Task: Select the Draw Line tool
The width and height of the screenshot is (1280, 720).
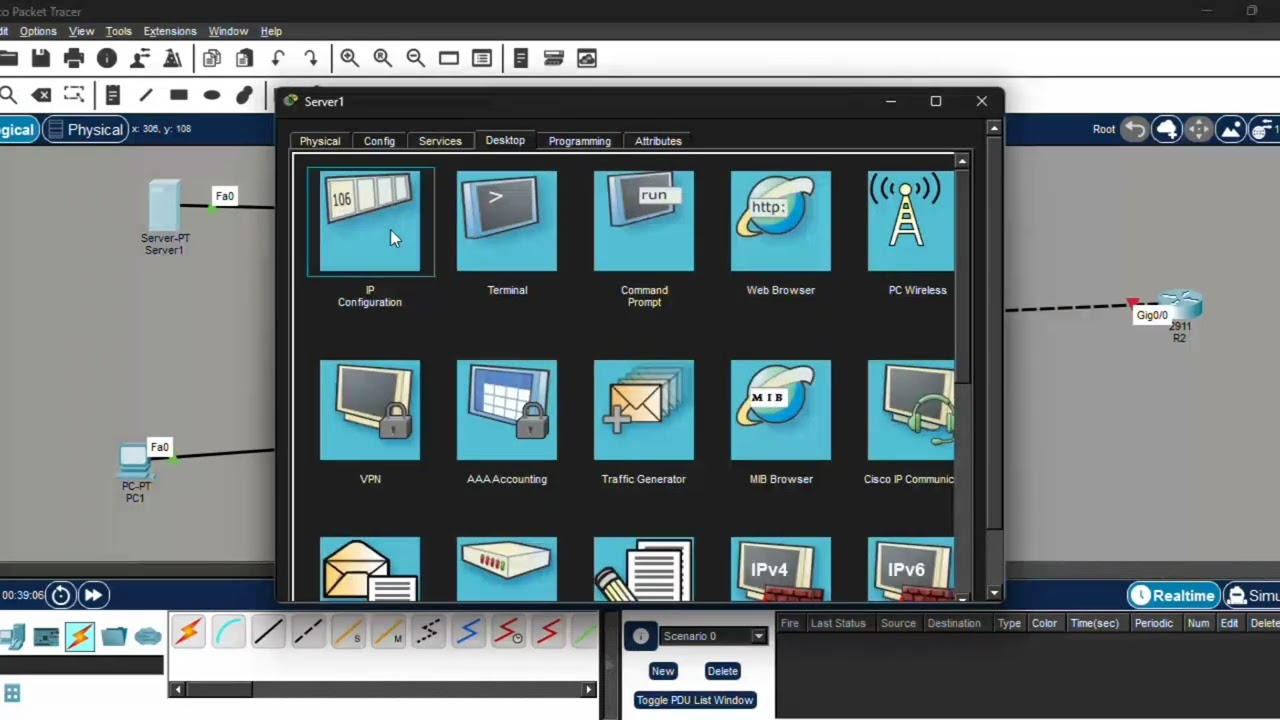Action: tap(146, 95)
